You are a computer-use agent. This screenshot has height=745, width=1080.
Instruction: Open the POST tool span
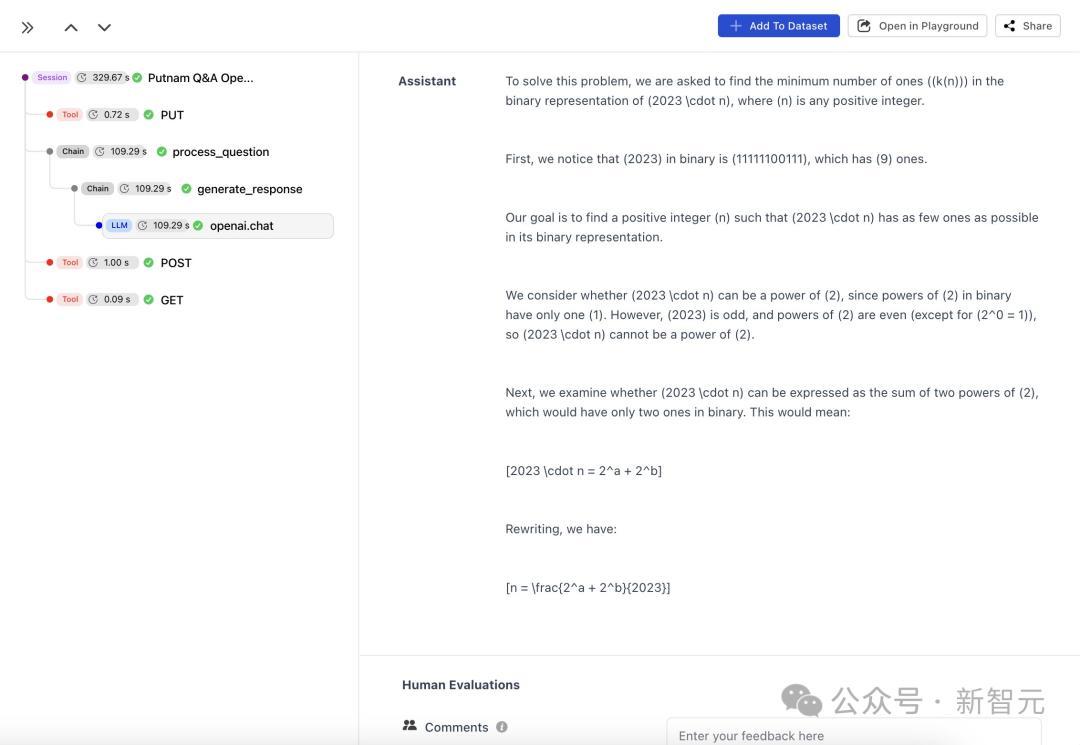176,263
